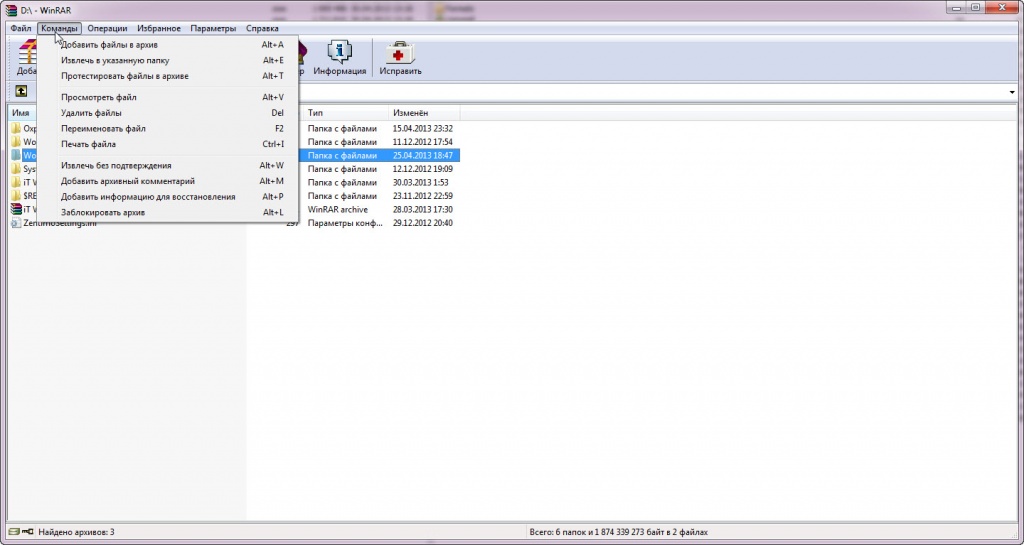Image resolution: width=1024 pixels, height=545 pixels.
Task: Choose Извлечь без подтверждения
Action: (168, 165)
